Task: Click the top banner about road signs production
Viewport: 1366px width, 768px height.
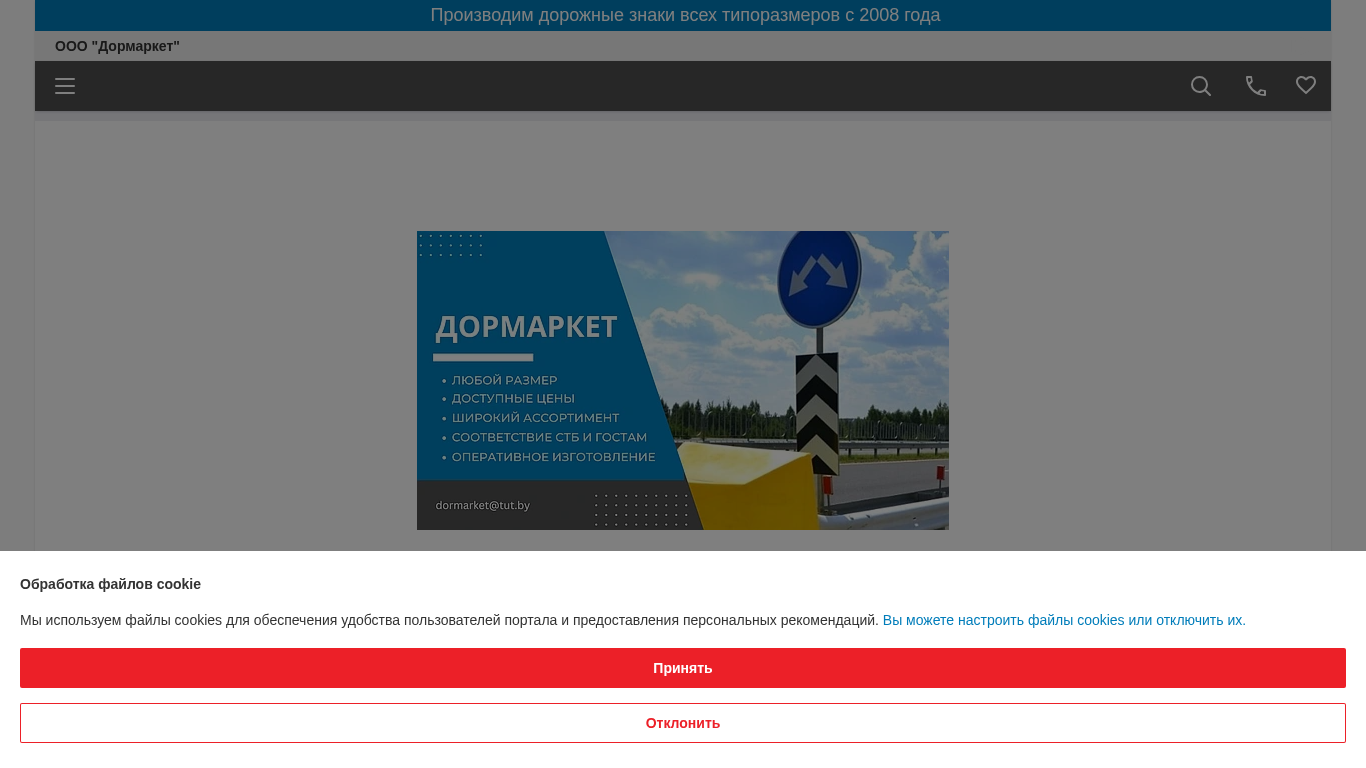Action: click(x=683, y=15)
